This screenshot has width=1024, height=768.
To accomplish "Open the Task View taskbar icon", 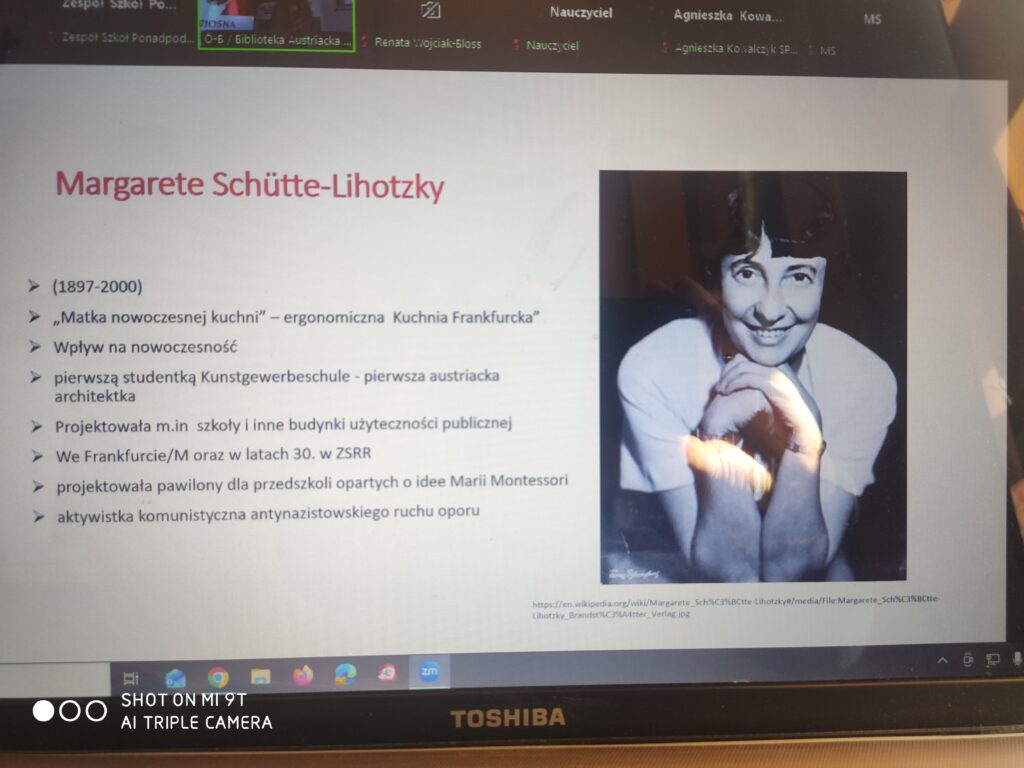I will tap(131, 679).
